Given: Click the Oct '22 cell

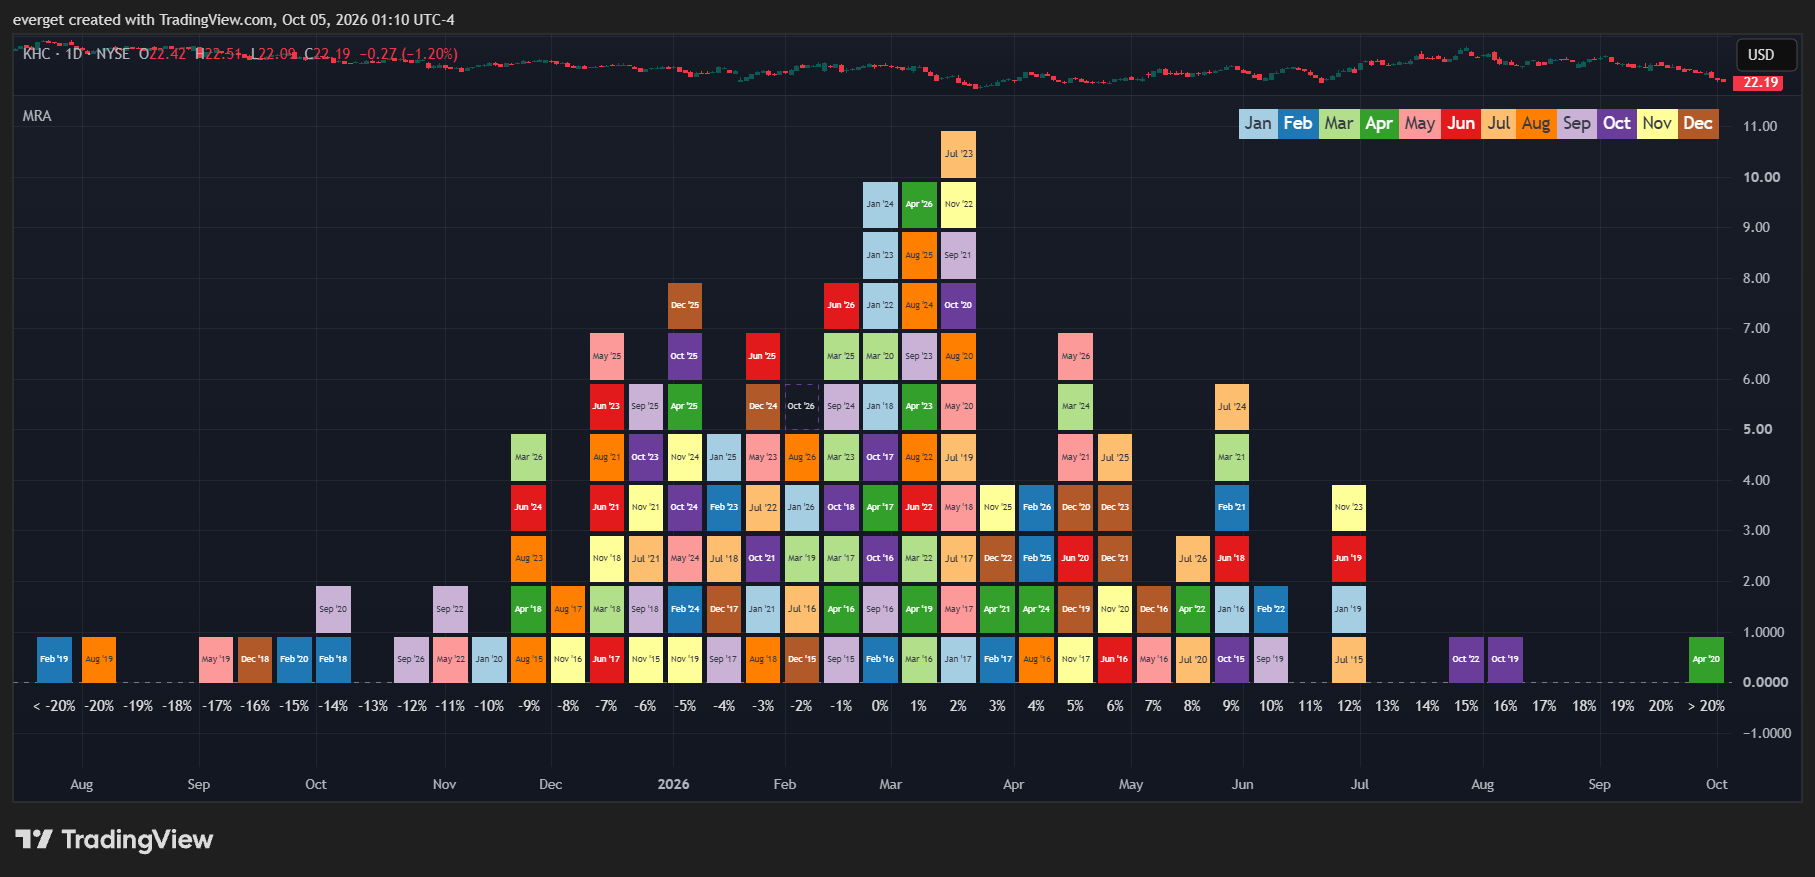Looking at the screenshot, I should pos(1466,659).
